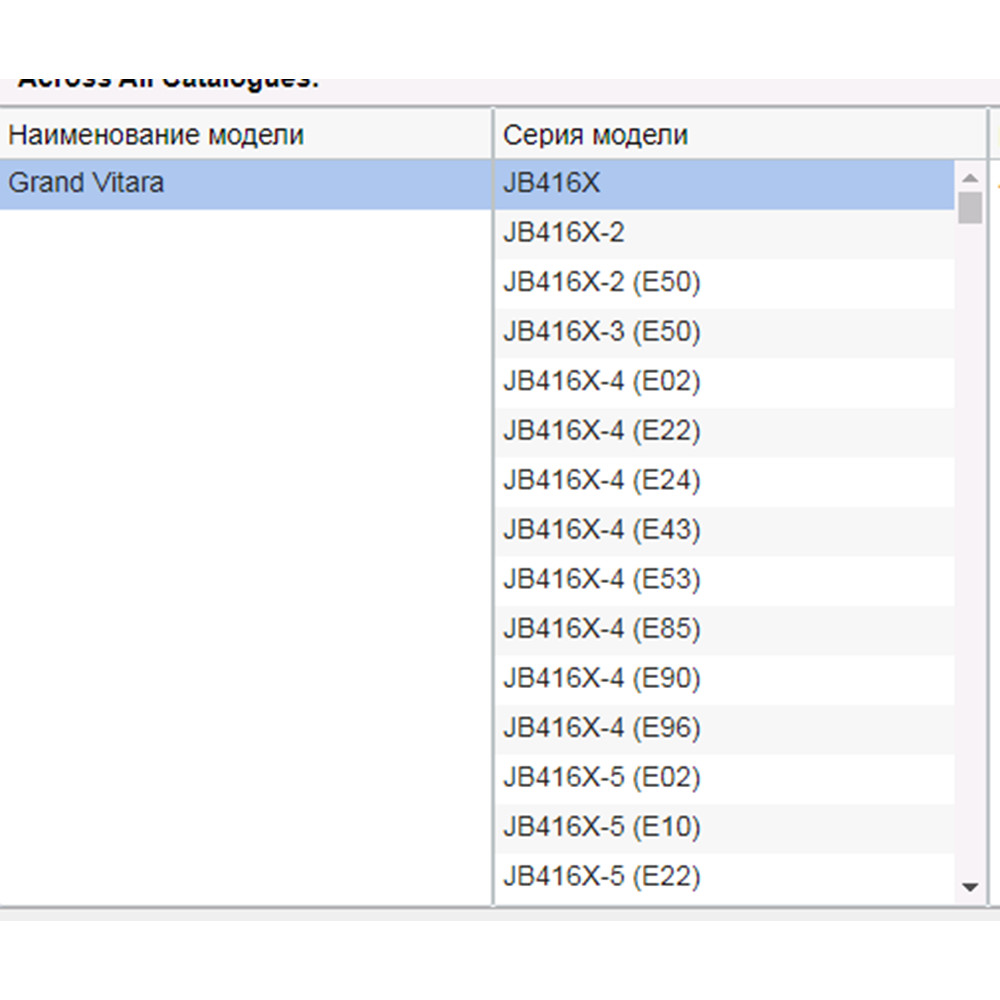Click scrollbar down arrow in series list

969,887
